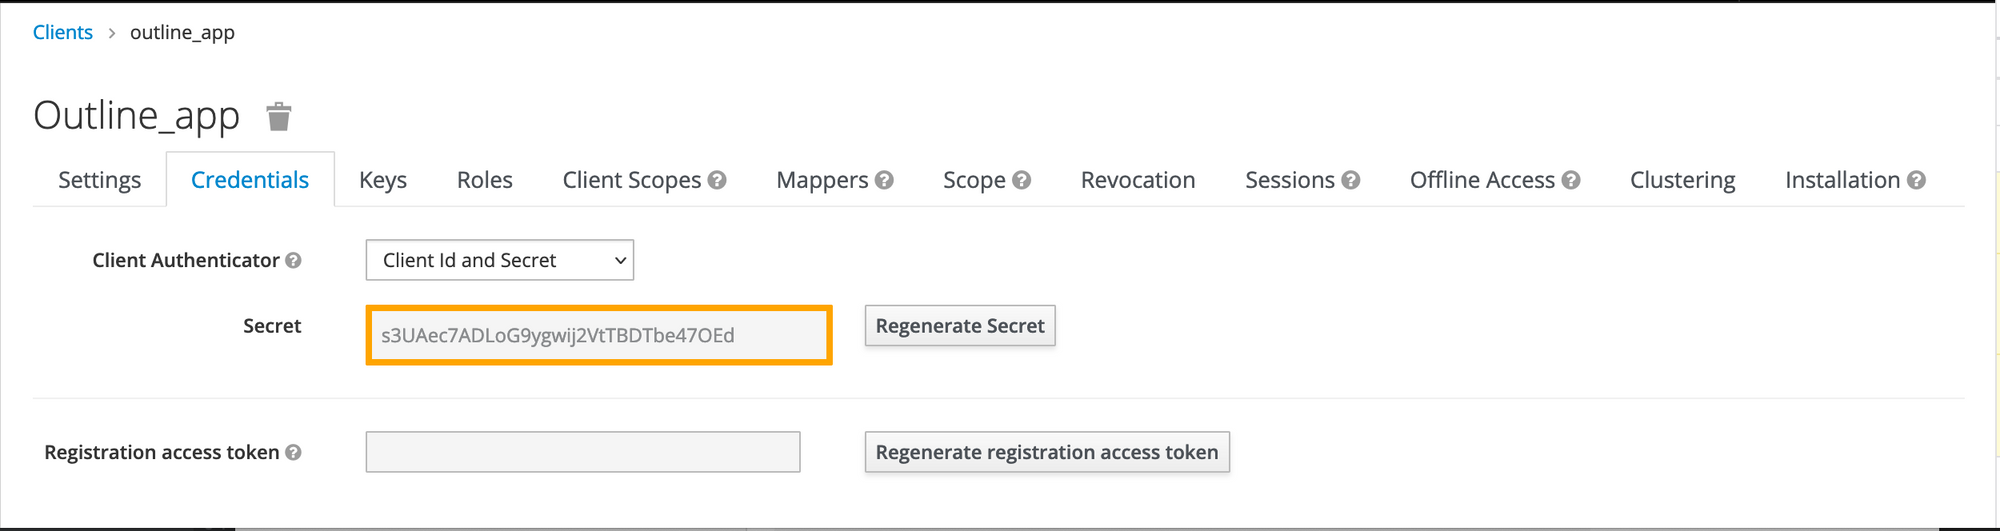
Task: Open the Revocation tab
Action: [x=1138, y=180]
